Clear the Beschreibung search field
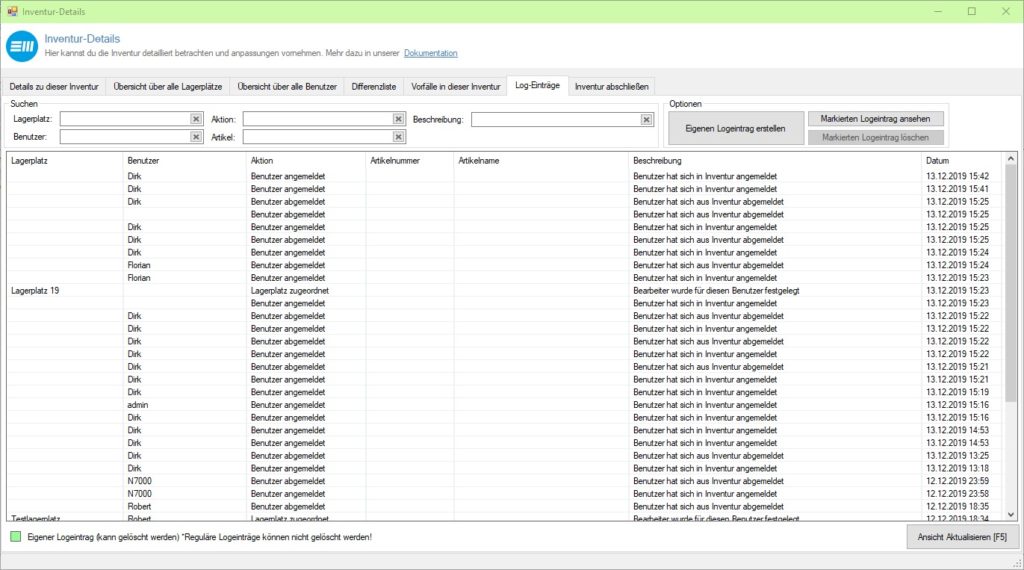Viewport: 1024px width, 570px height. [646, 119]
